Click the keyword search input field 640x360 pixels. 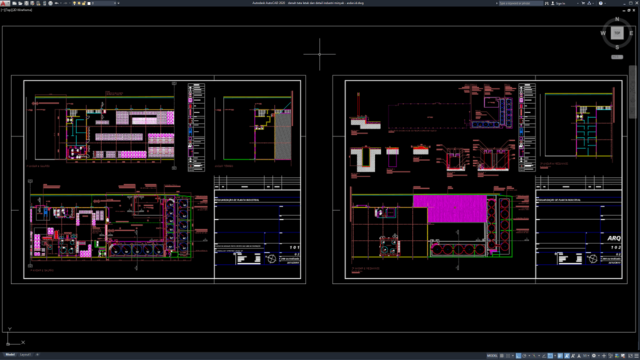(x=521, y=3)
